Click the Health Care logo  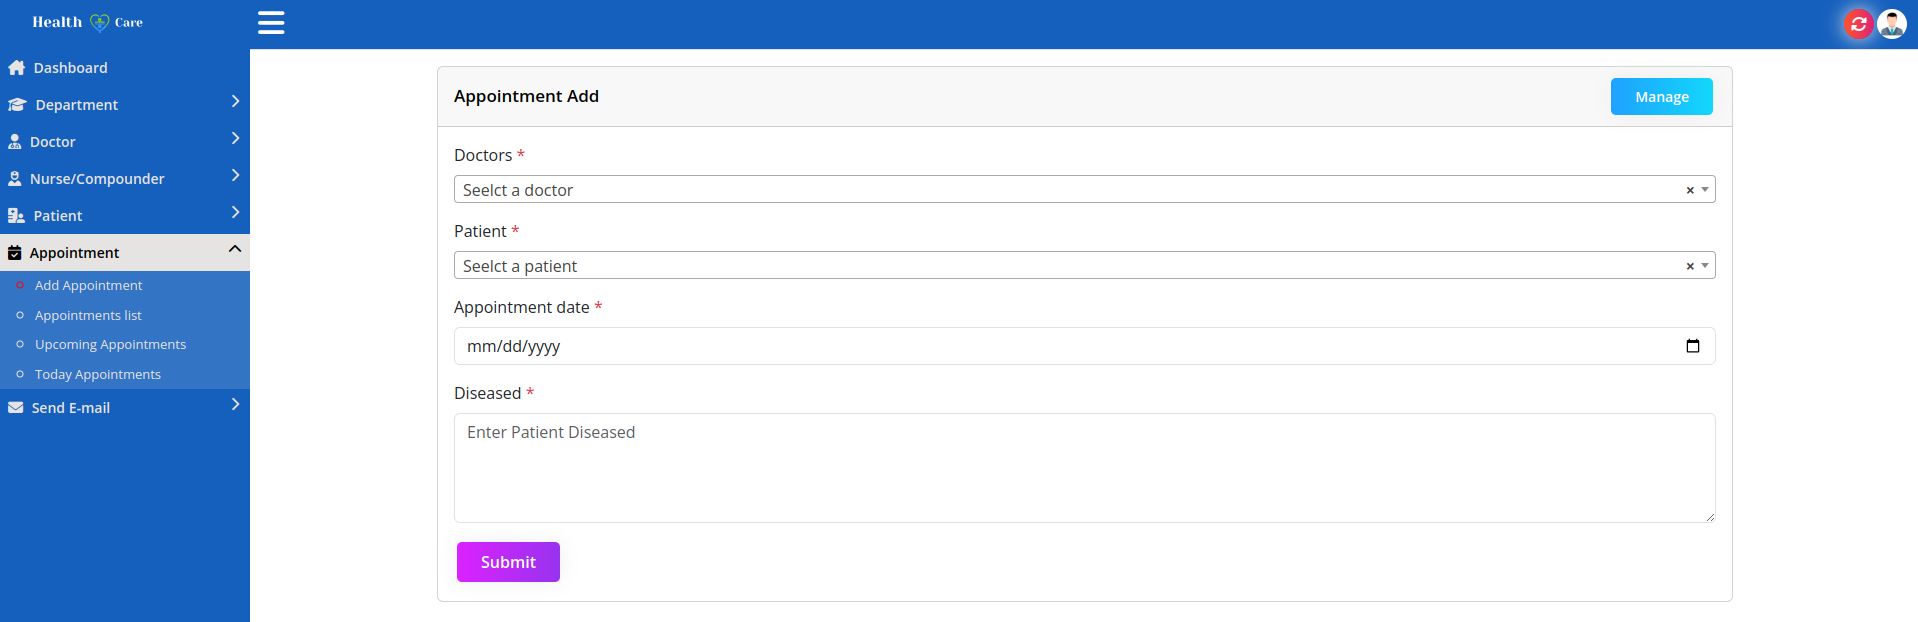[x=88, y=22]
